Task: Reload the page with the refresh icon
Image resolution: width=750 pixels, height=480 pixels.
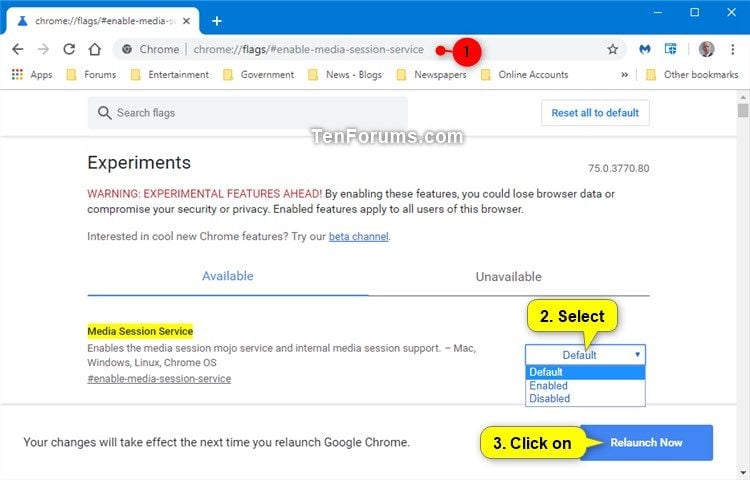Action: coord(69,49)
